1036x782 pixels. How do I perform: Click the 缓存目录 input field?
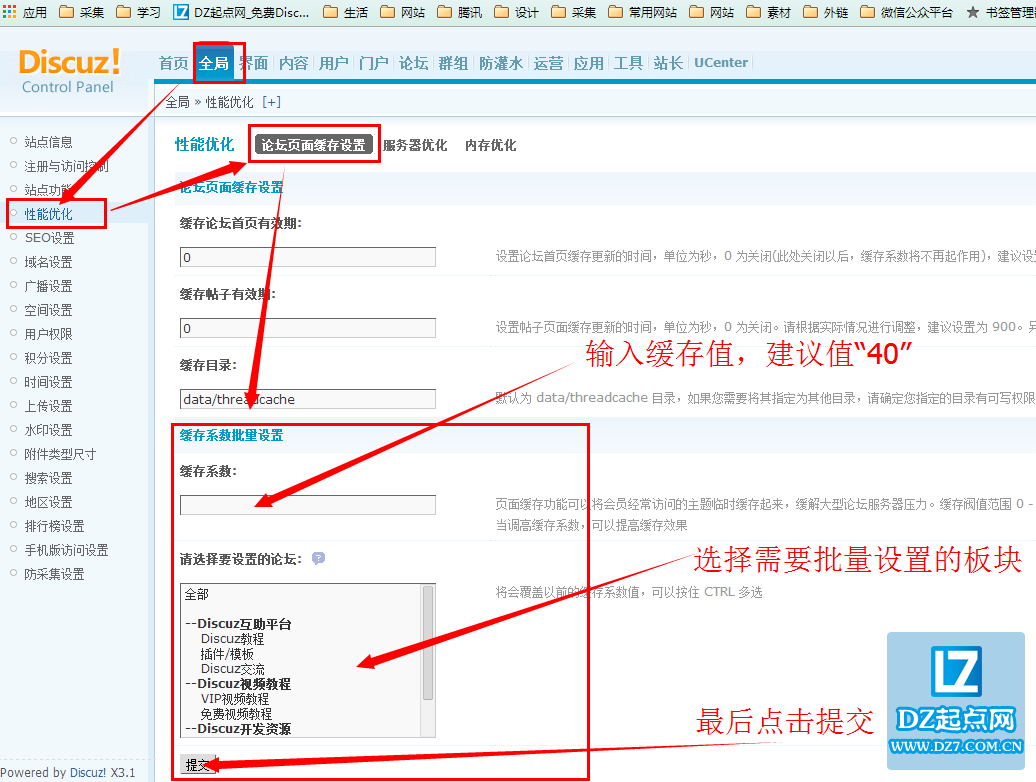point(308,399)
